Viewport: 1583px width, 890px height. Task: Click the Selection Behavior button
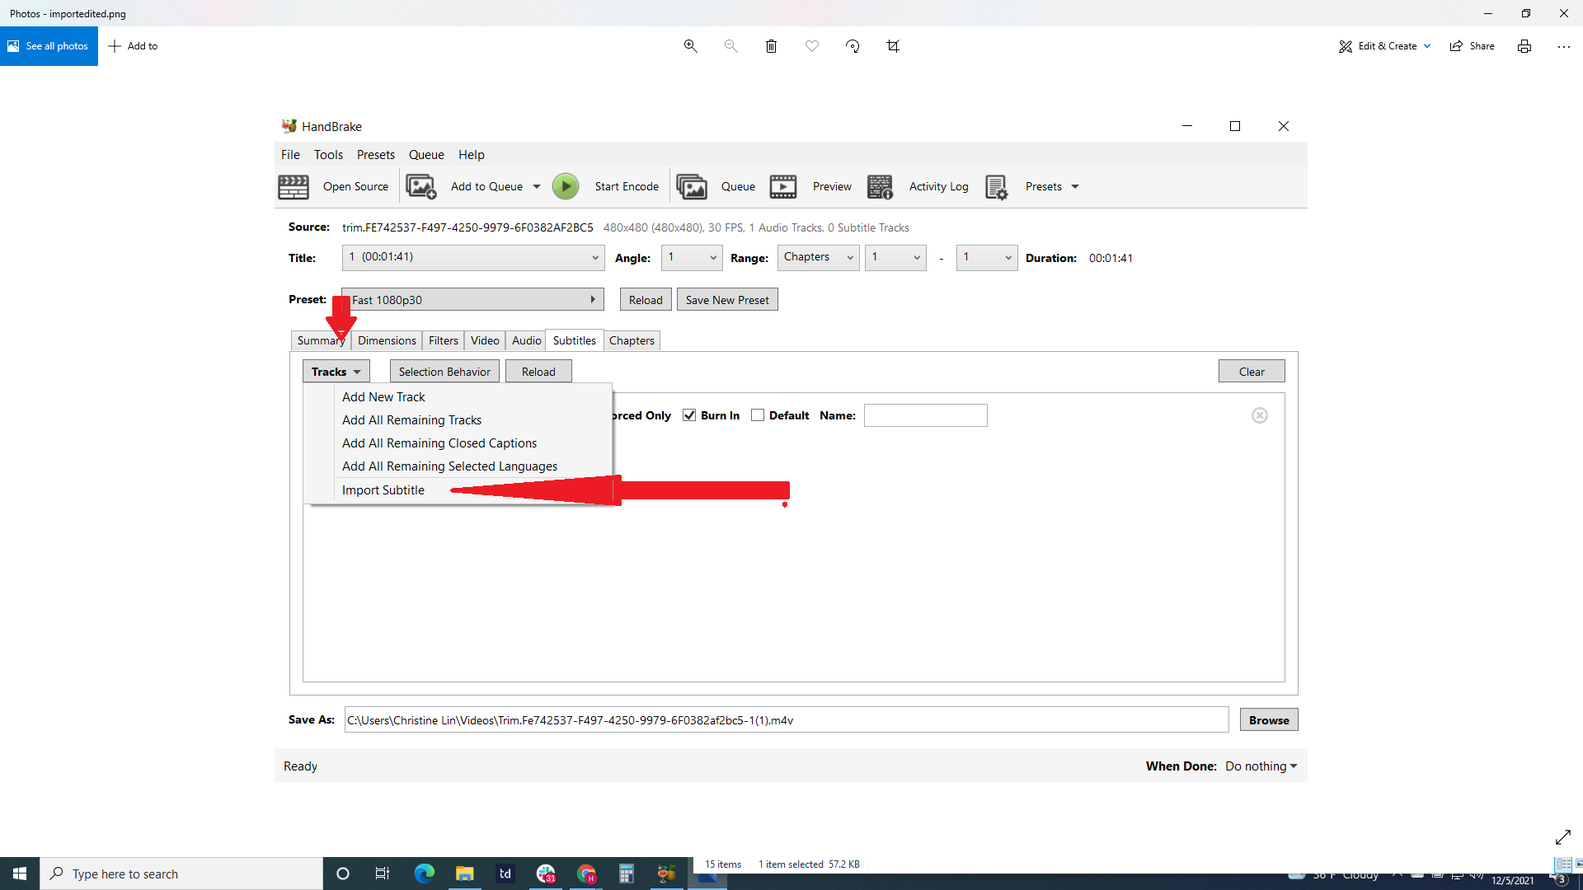pos(444,371)
